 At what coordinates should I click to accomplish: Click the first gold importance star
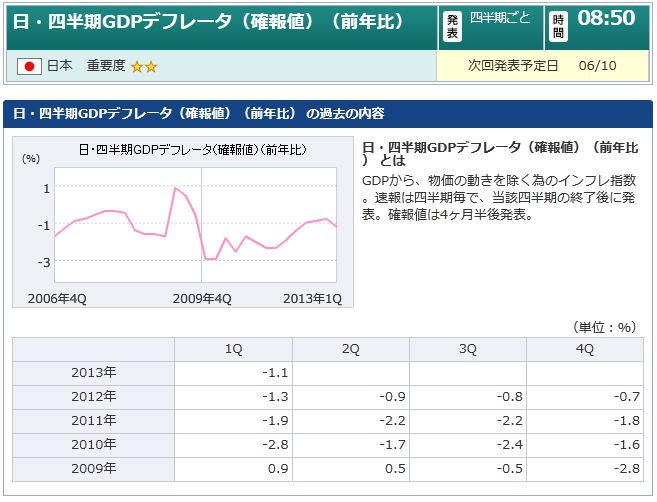[137, 67]
